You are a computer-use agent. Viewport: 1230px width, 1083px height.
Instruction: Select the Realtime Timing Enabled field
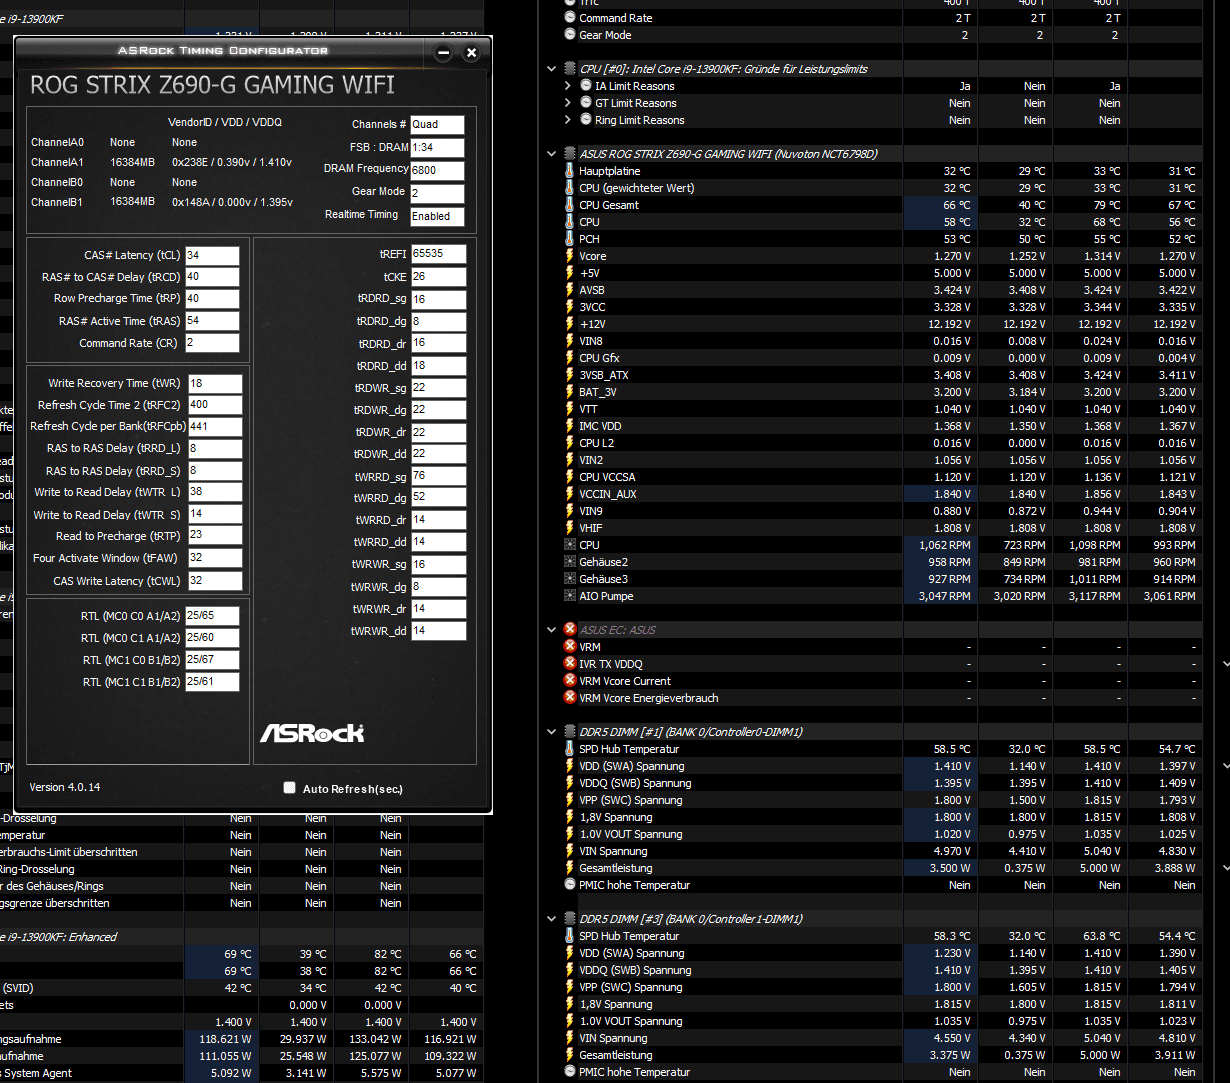[437, 216]
